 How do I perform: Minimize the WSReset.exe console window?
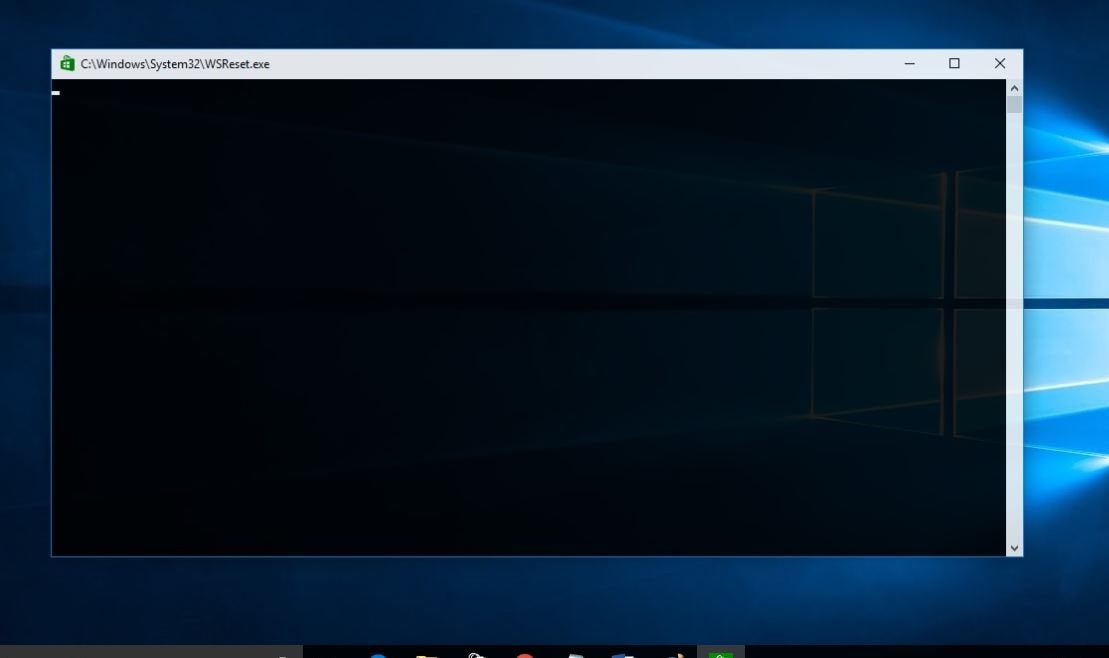909,64
